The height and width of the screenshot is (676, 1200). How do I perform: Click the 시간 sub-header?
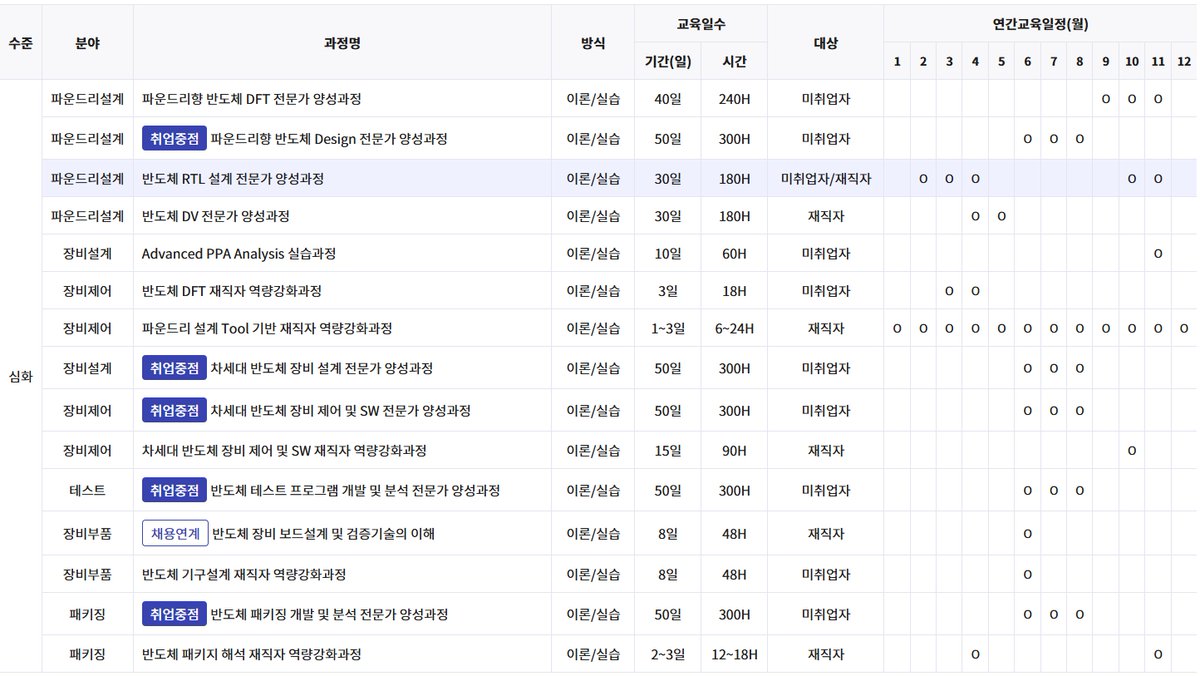(734, 61)
